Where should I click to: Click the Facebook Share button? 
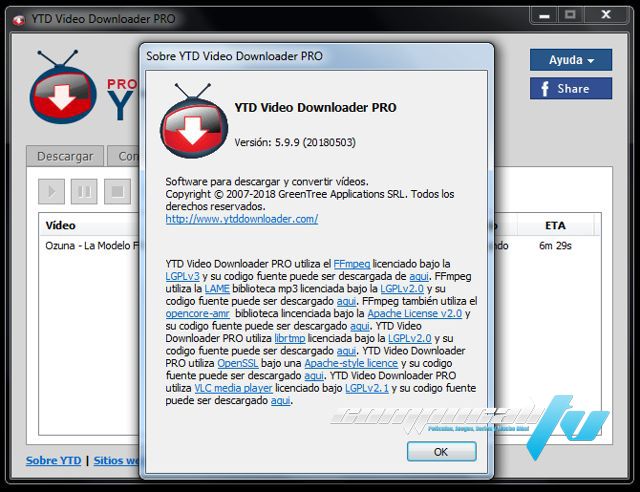[x=571, y=89]
